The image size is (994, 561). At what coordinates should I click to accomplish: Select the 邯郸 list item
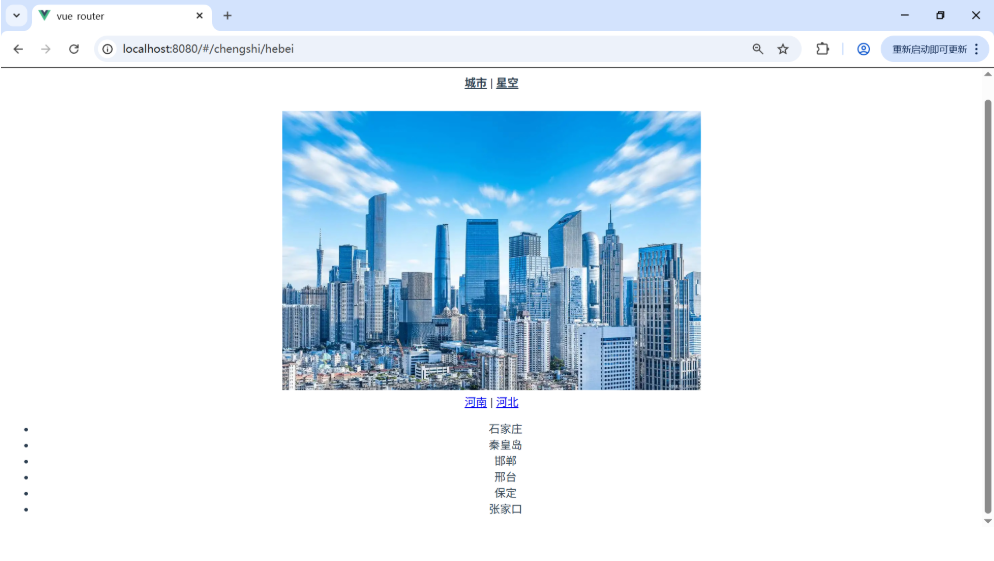pos(505,461)
